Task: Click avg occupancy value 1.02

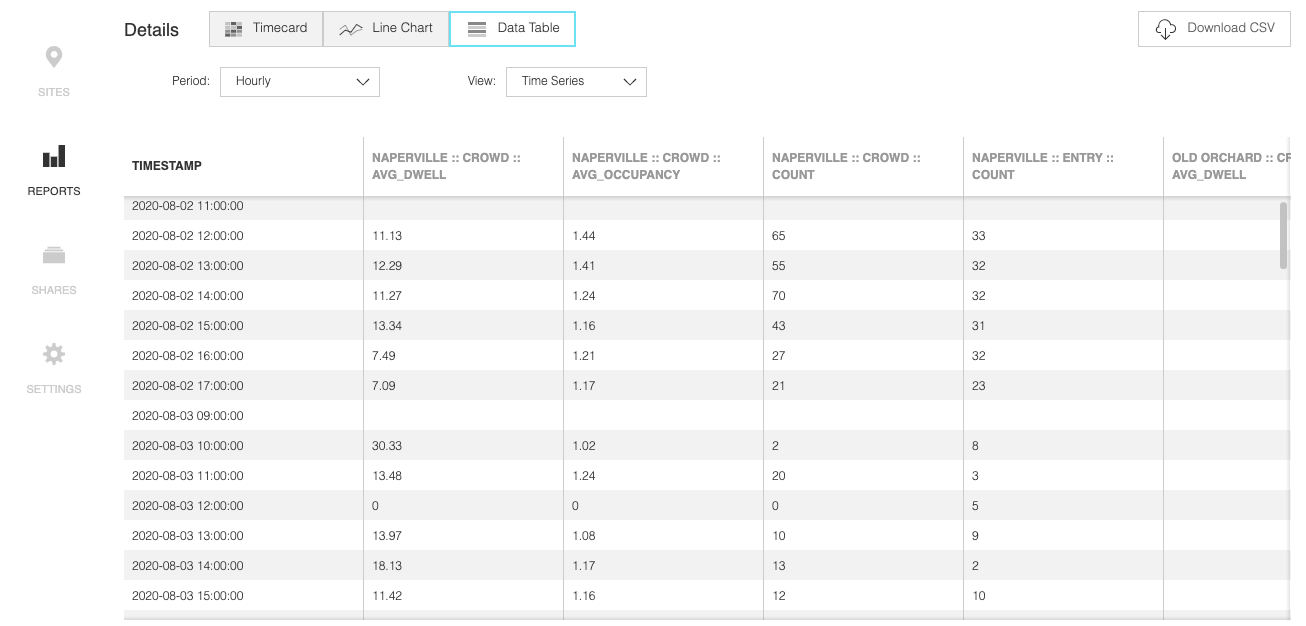Action: coord(584,446)
